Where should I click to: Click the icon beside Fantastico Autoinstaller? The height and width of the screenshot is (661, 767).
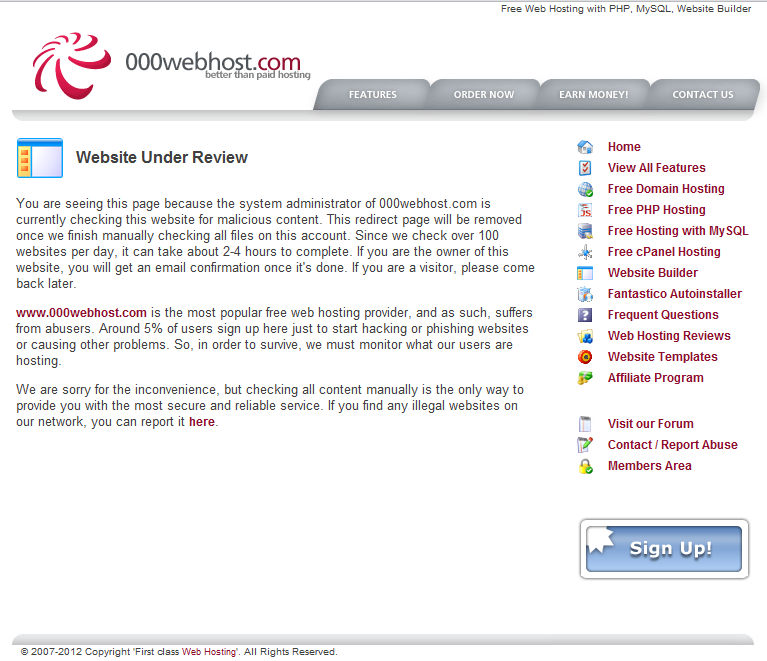[x=585, y=294]
